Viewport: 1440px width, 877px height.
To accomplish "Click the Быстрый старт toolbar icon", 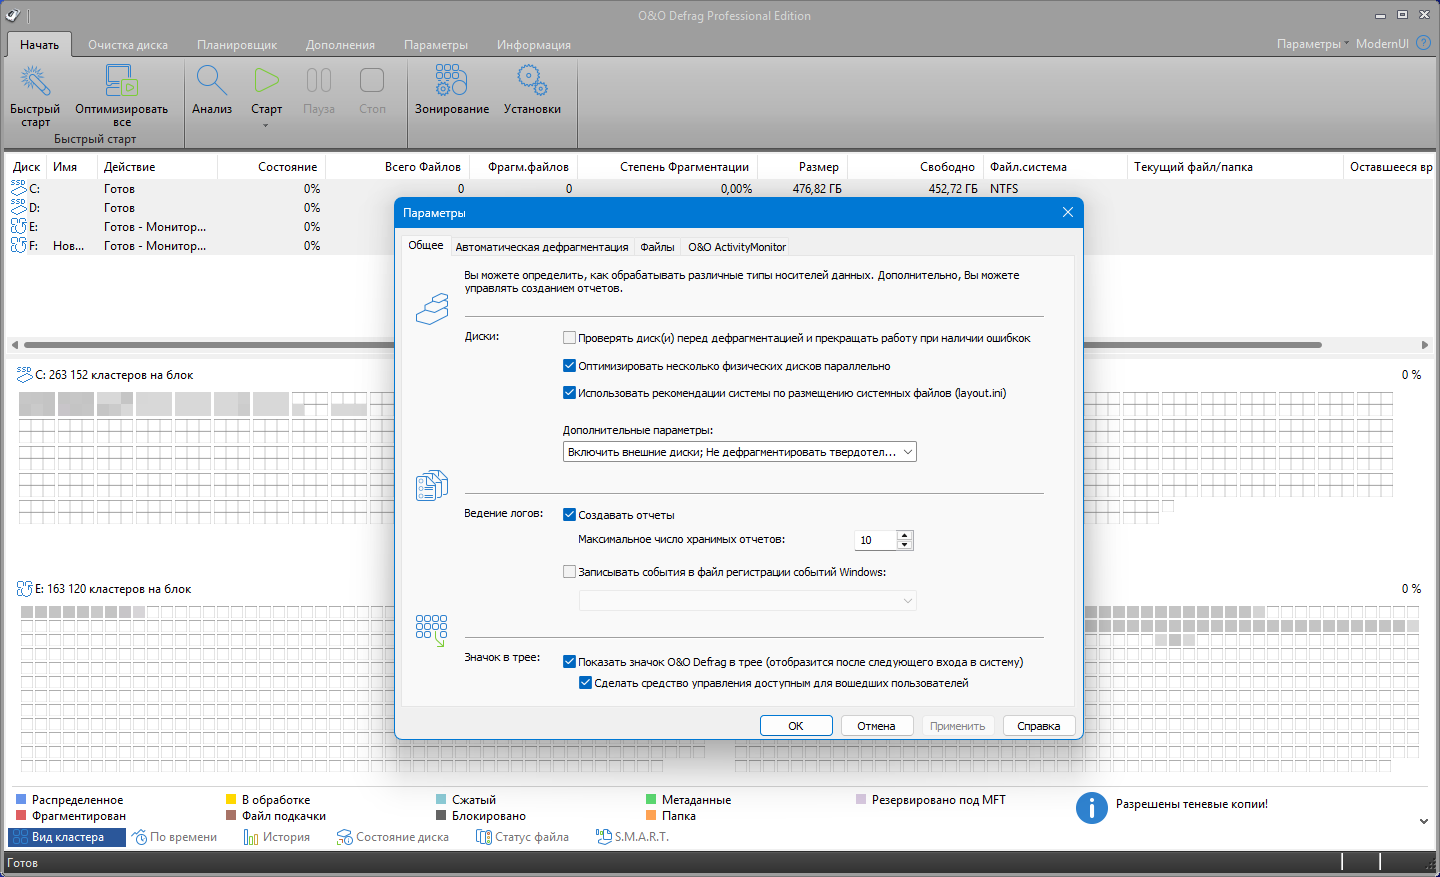I will click(x=35, y=81).
